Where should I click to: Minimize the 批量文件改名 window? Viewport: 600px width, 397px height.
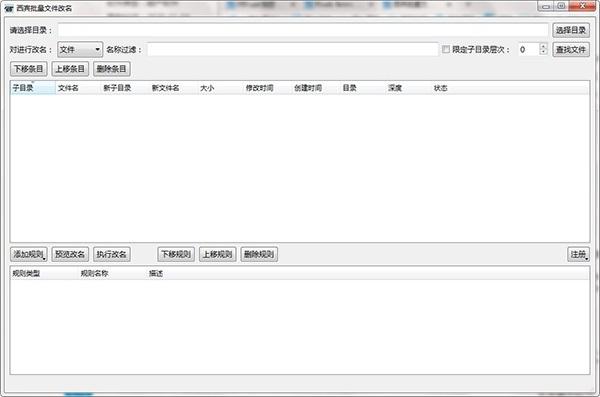point(546,6)
